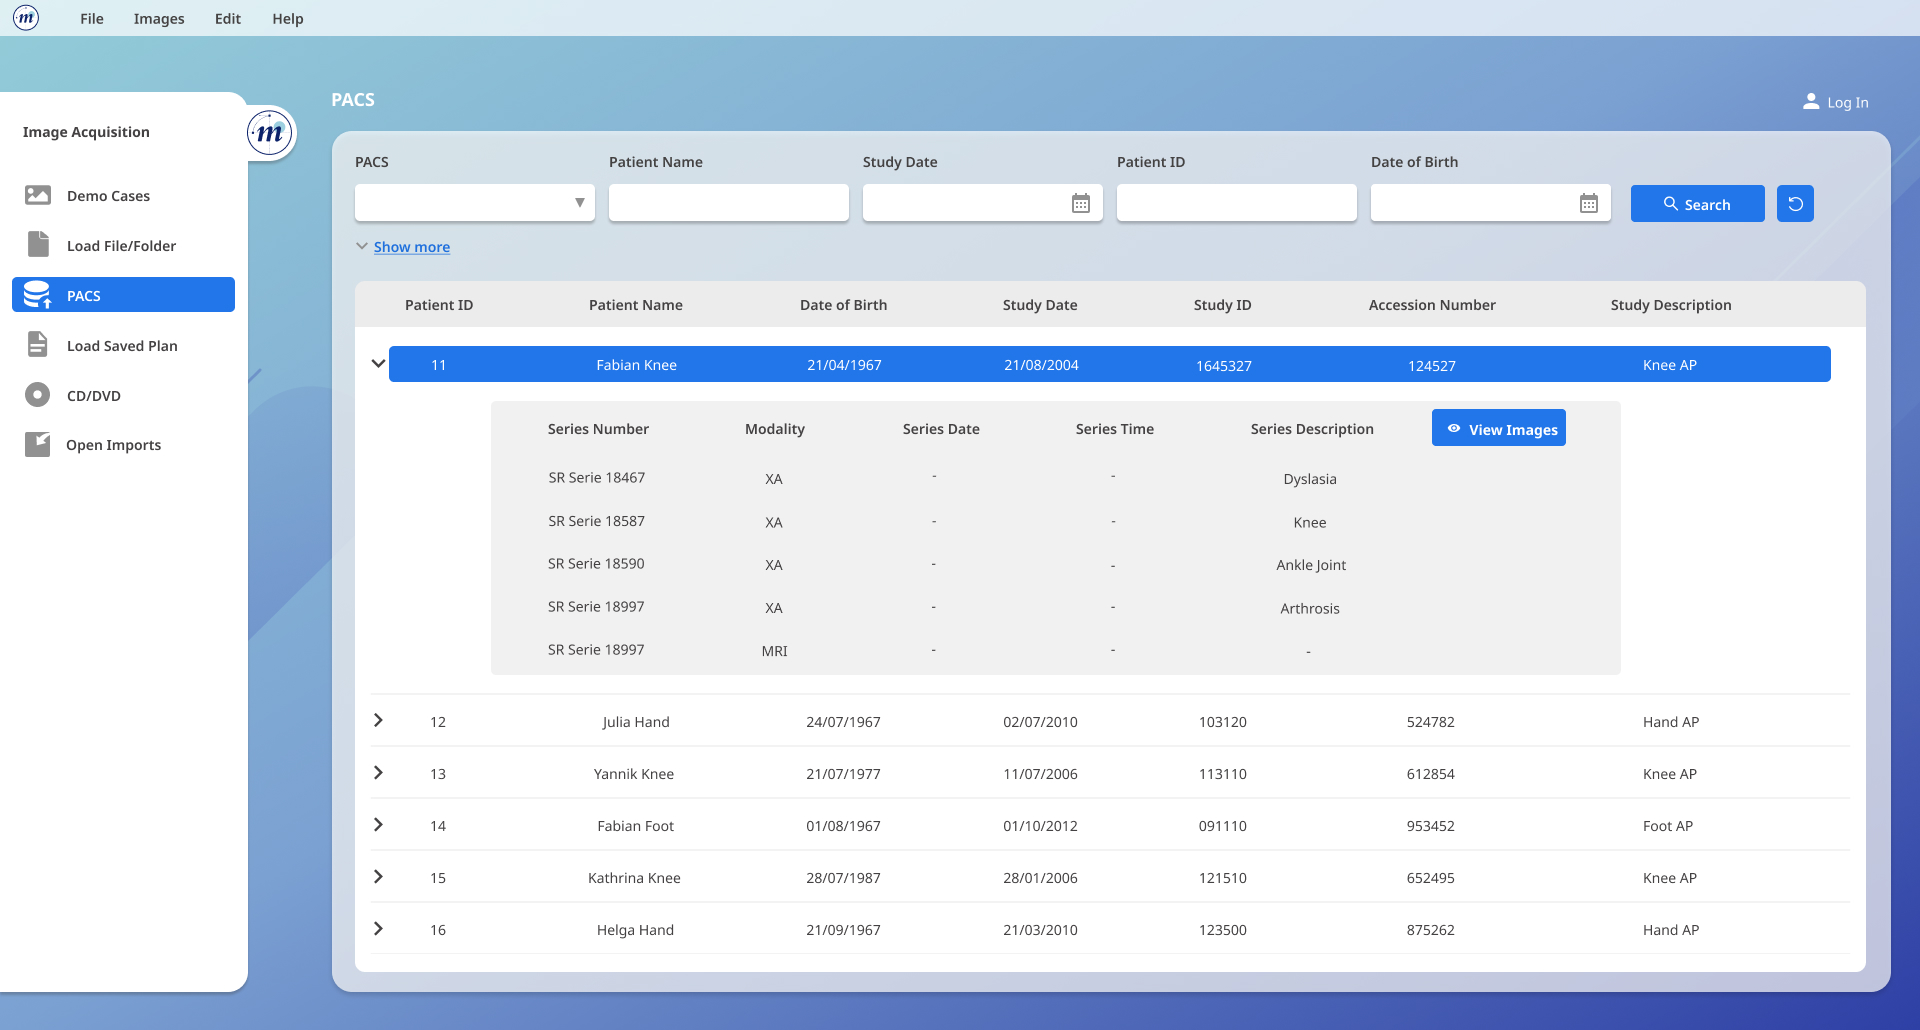
Task: Click the Log In user icon
Action: (1811, 102)
